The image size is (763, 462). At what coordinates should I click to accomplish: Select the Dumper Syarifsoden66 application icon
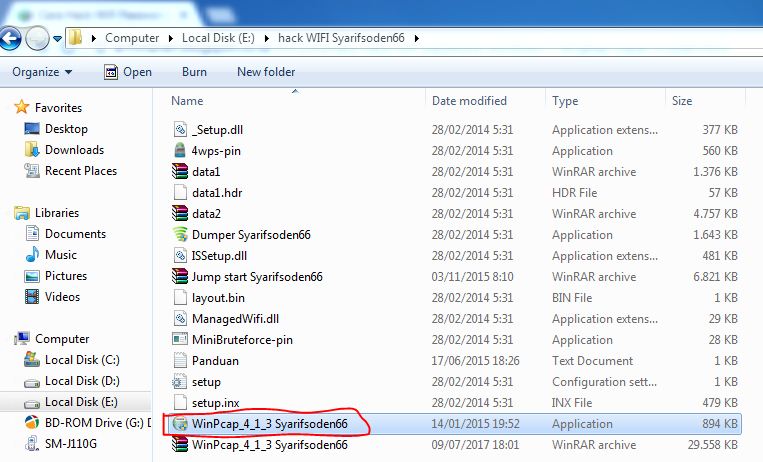[x=180, y=234]
